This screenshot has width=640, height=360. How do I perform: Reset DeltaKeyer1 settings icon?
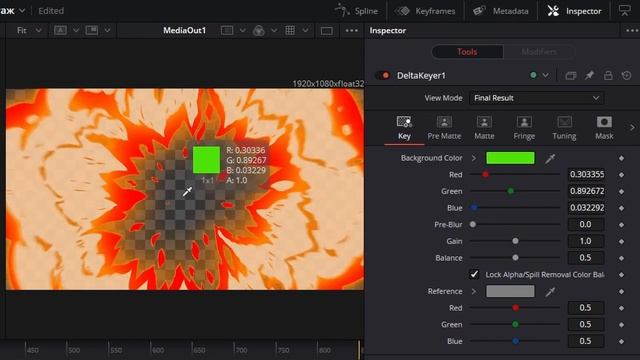(x=627, y=76)
